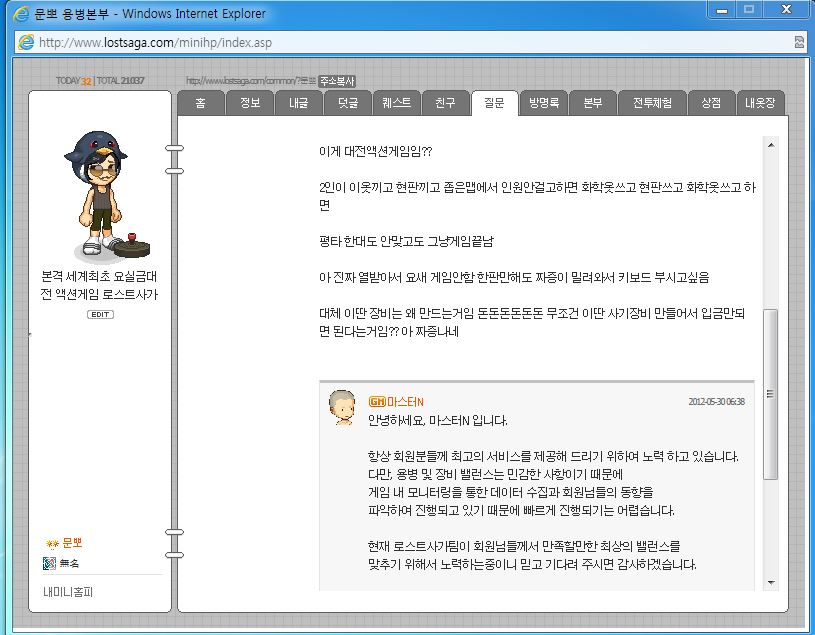Click the scrollbar down arrow
Screen dimensions: 815x635
771,583
